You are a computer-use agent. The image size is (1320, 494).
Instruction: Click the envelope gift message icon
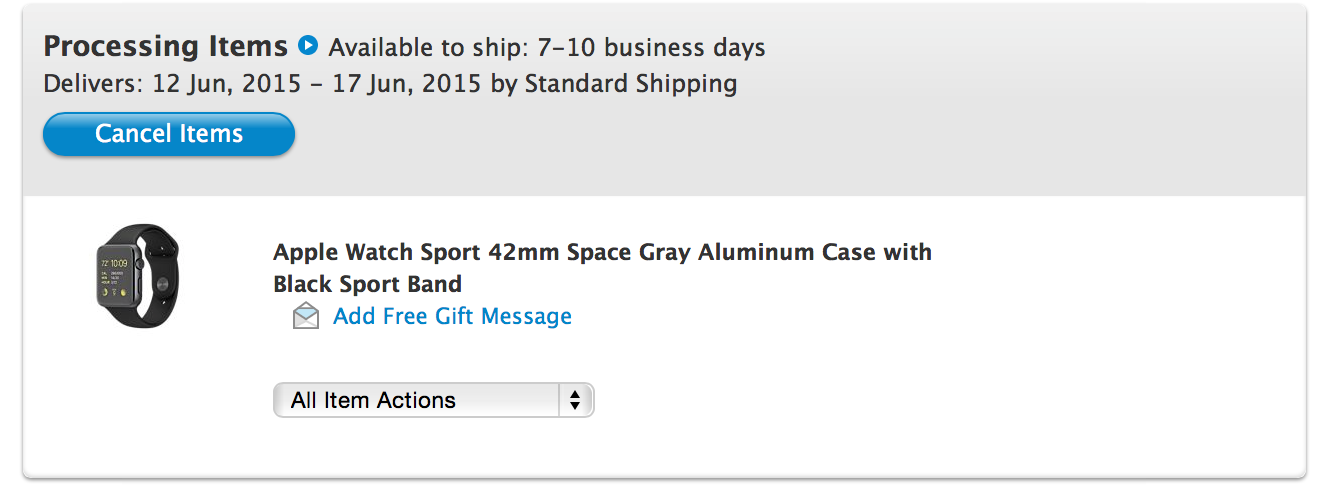[306, 317]
